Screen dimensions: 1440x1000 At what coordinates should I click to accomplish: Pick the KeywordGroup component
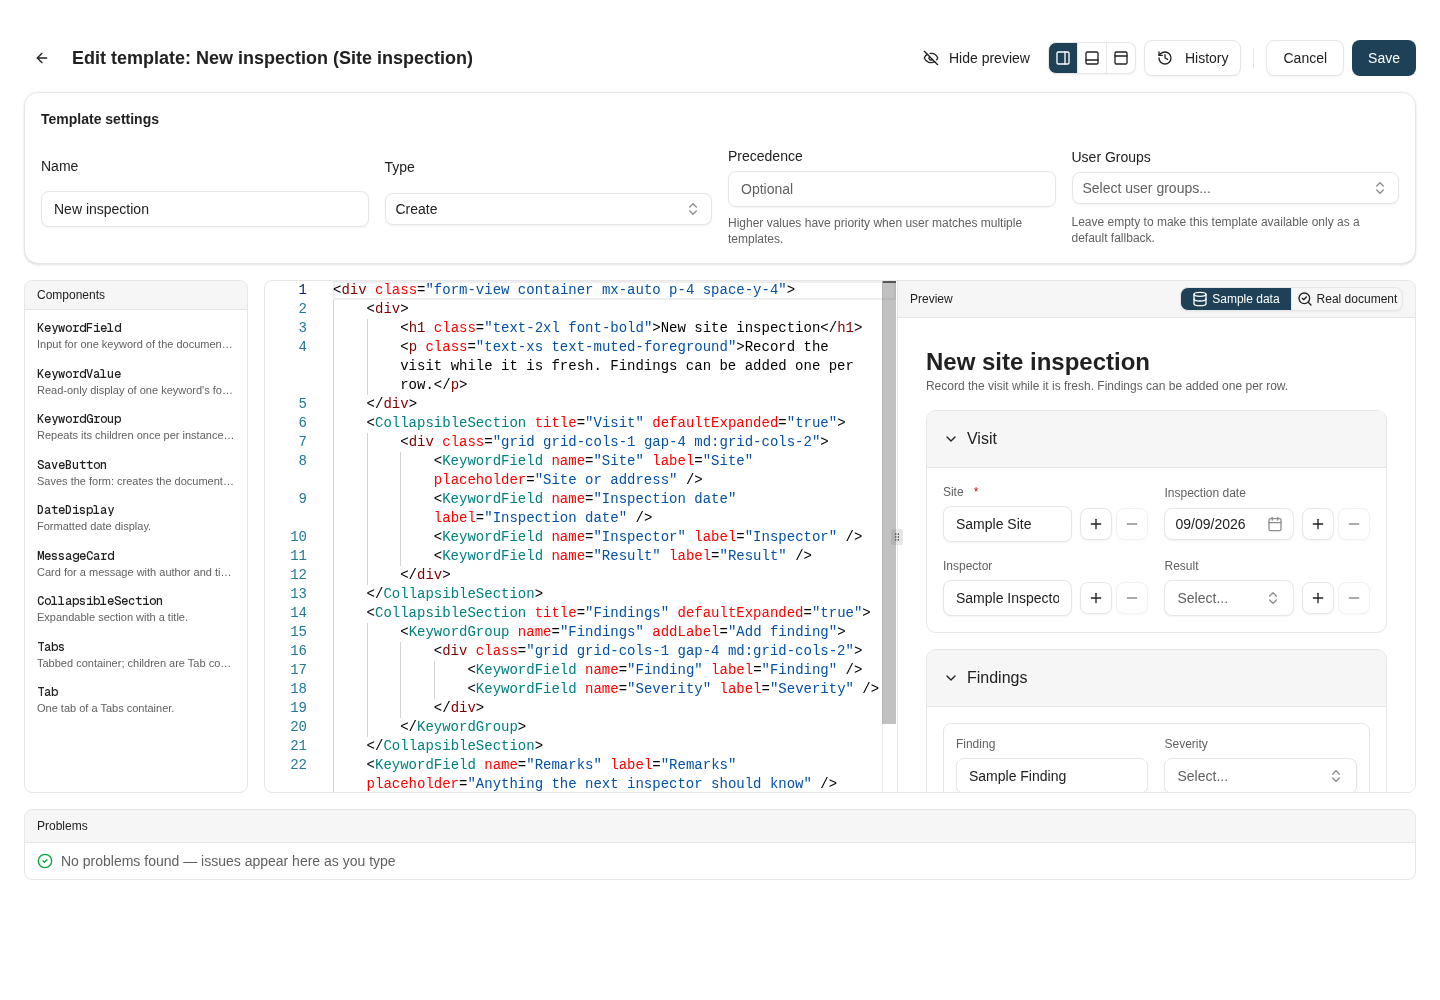click(135, 426)
